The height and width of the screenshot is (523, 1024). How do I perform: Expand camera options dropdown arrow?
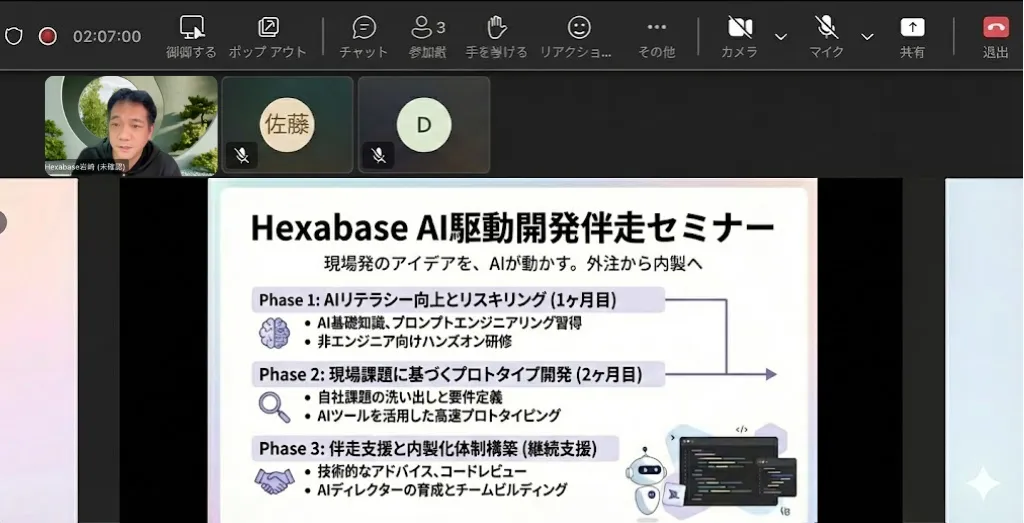tap(781, 37)
